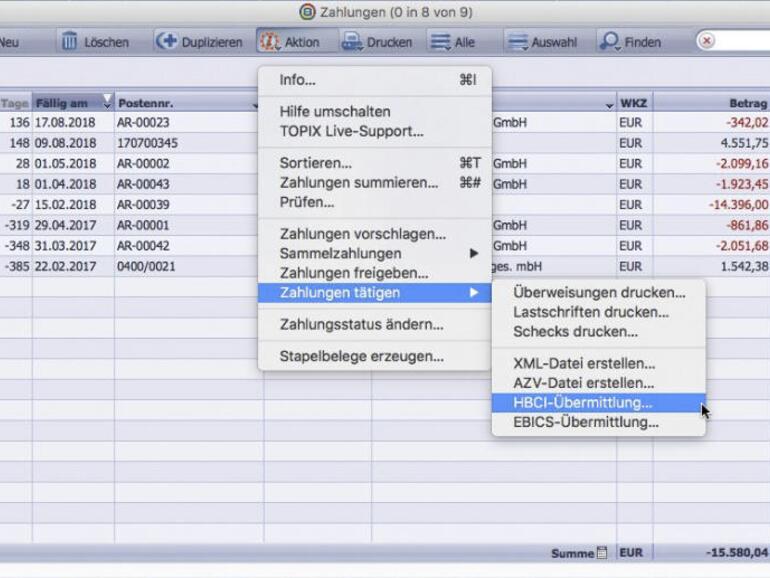Sort by Fällig am column header
The image size is (770, 578).
coord(73,103)
